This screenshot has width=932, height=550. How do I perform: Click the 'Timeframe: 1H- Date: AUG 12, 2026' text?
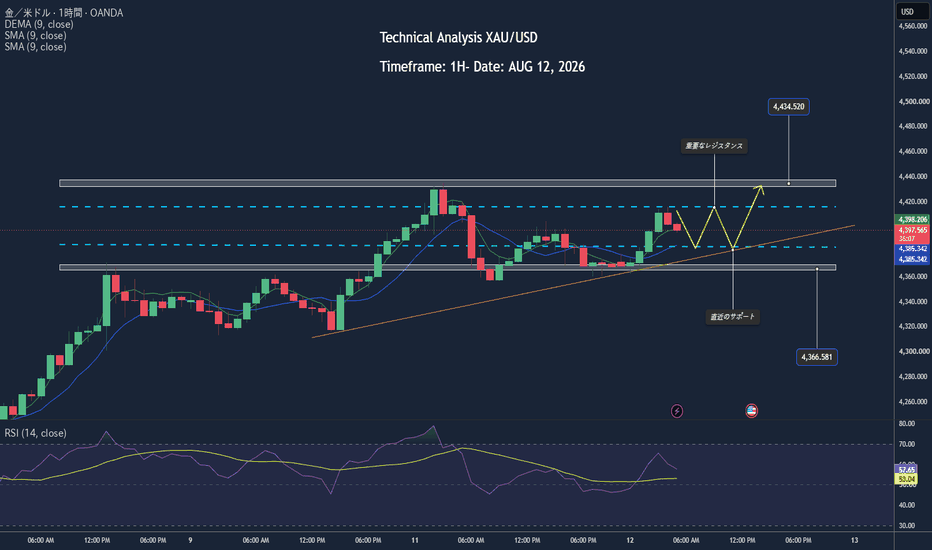(x=482, y=67)
